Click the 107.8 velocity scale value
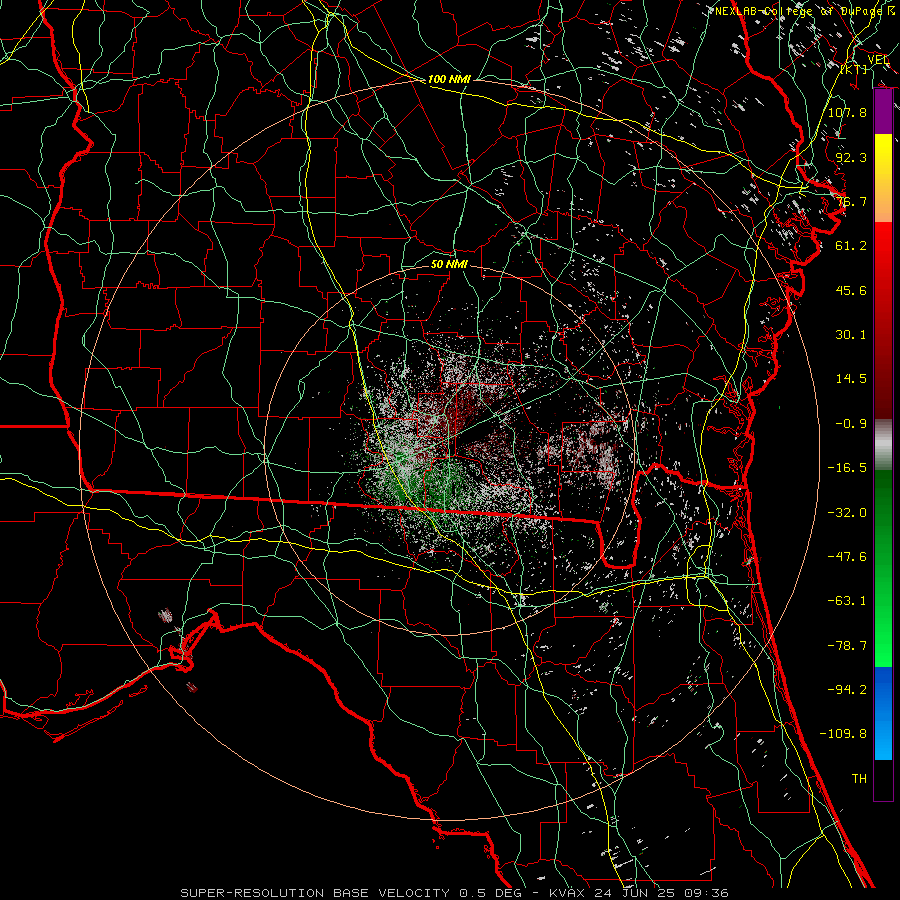 [847, 112]
